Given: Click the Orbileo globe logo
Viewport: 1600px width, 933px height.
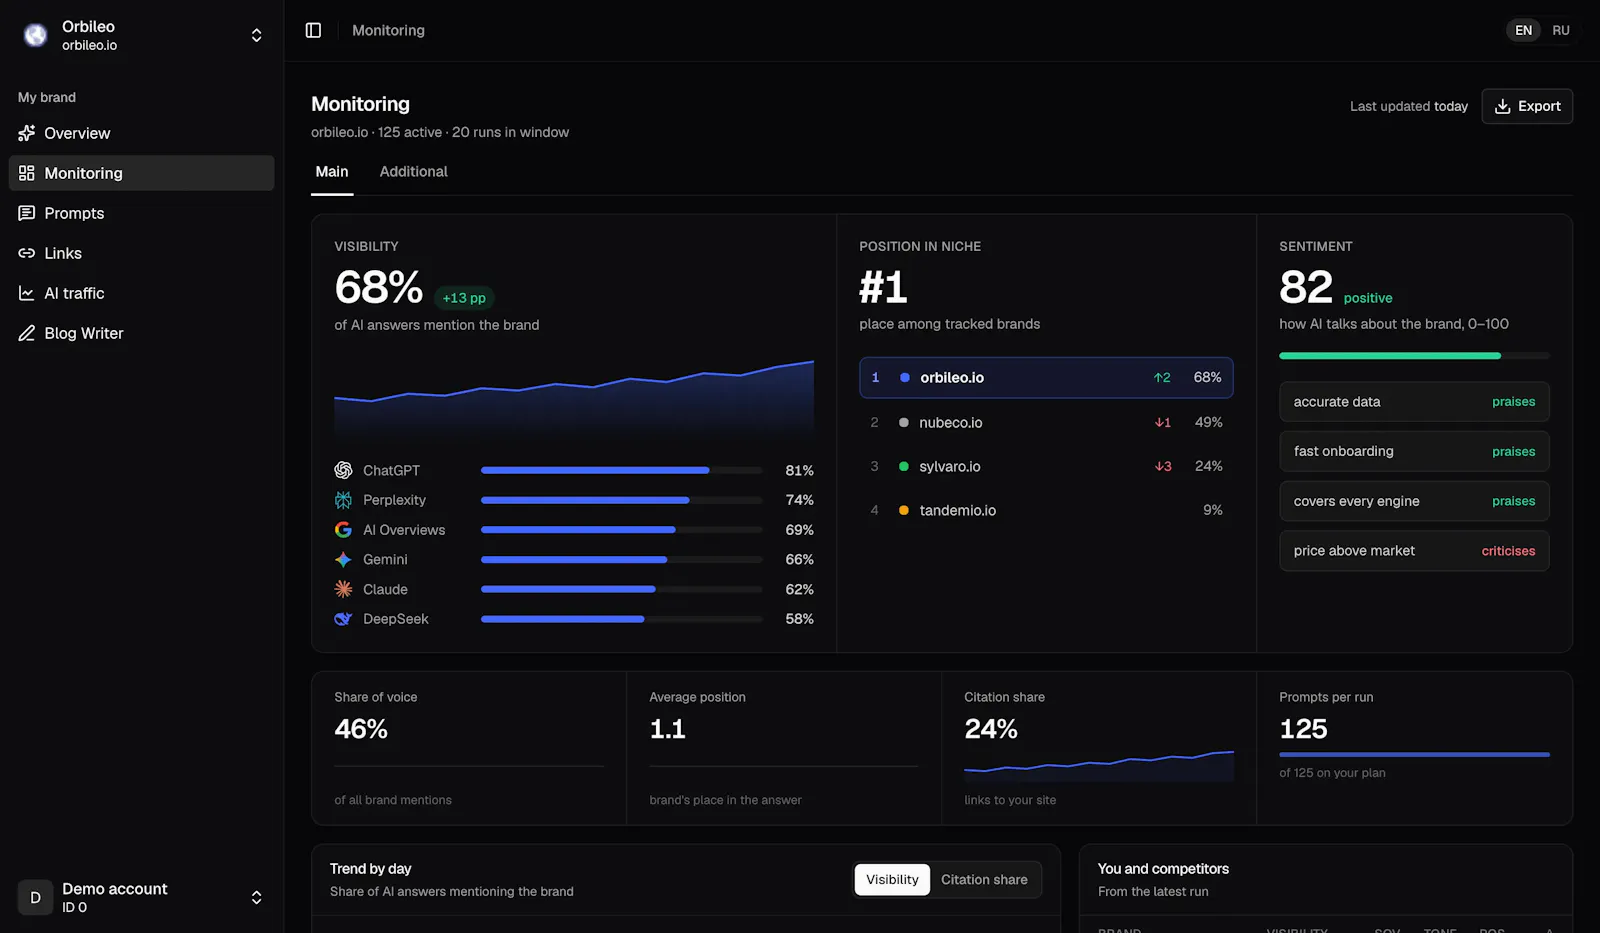Looking at the screenshot, I should 36,35.
